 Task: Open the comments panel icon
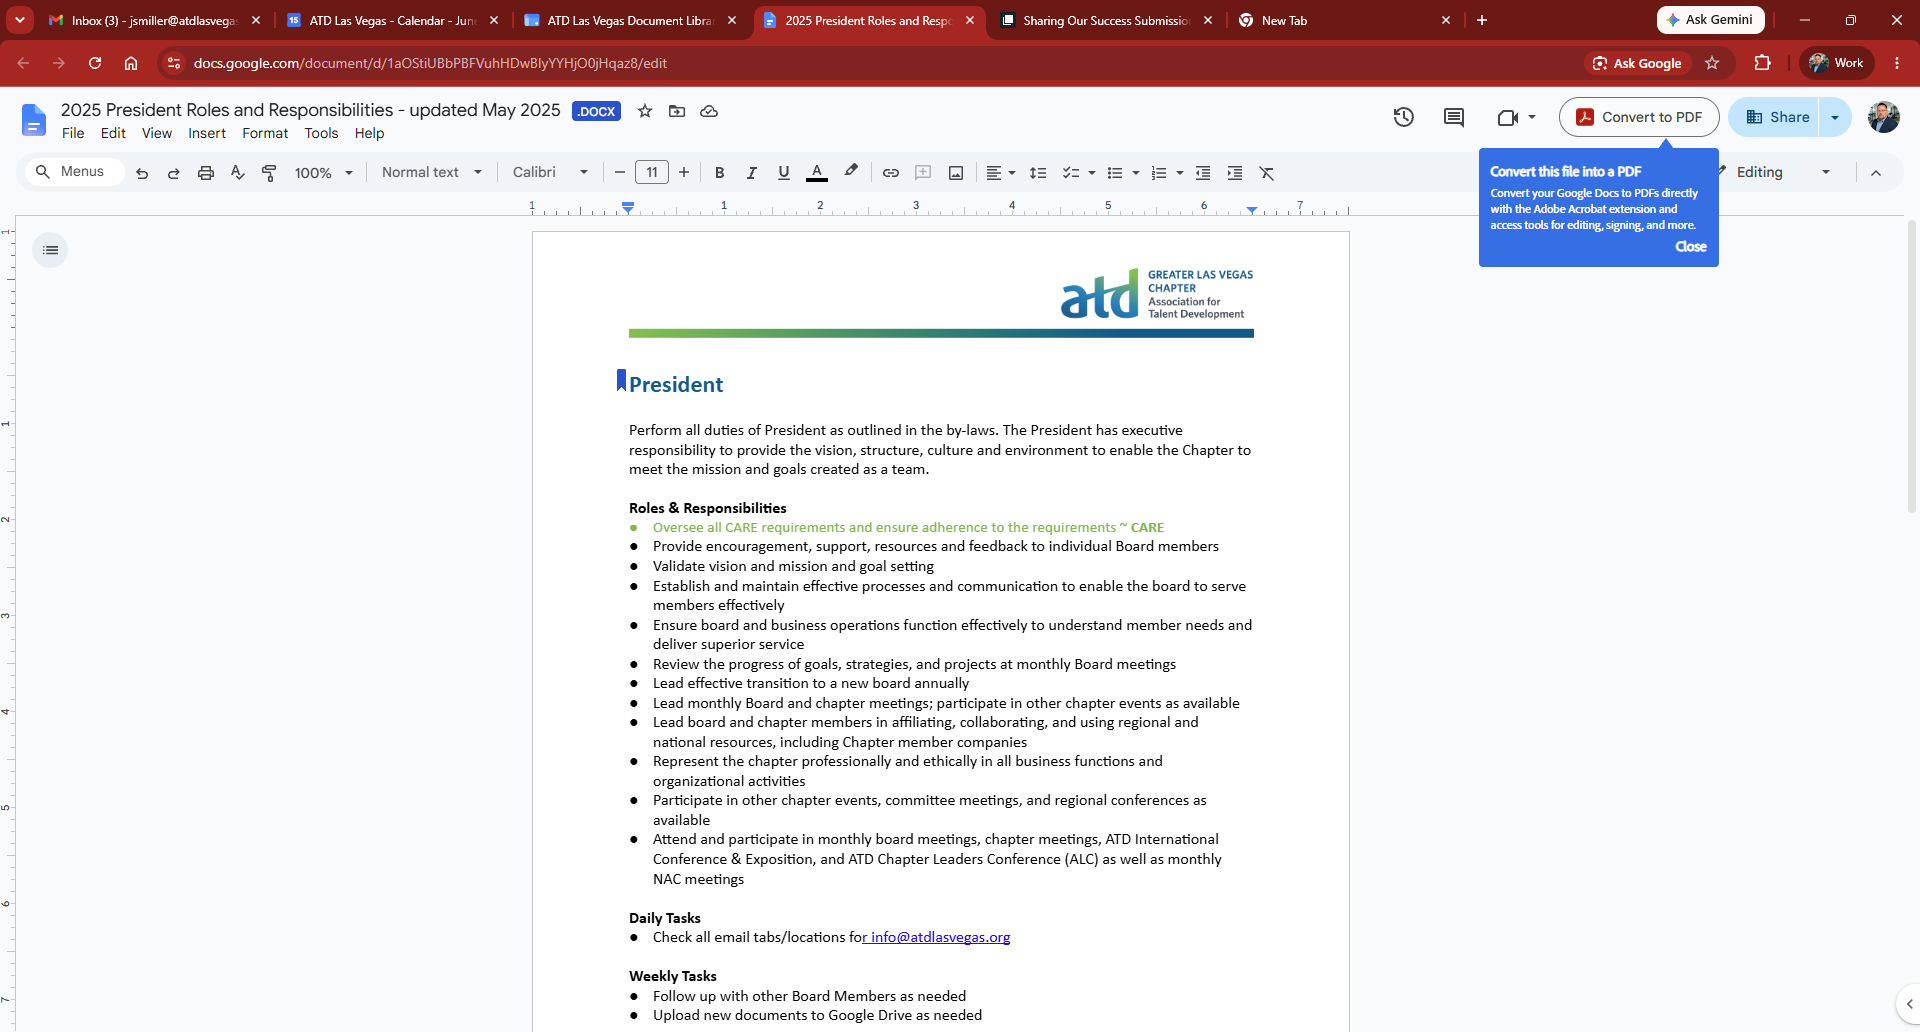pos(1454,117)
